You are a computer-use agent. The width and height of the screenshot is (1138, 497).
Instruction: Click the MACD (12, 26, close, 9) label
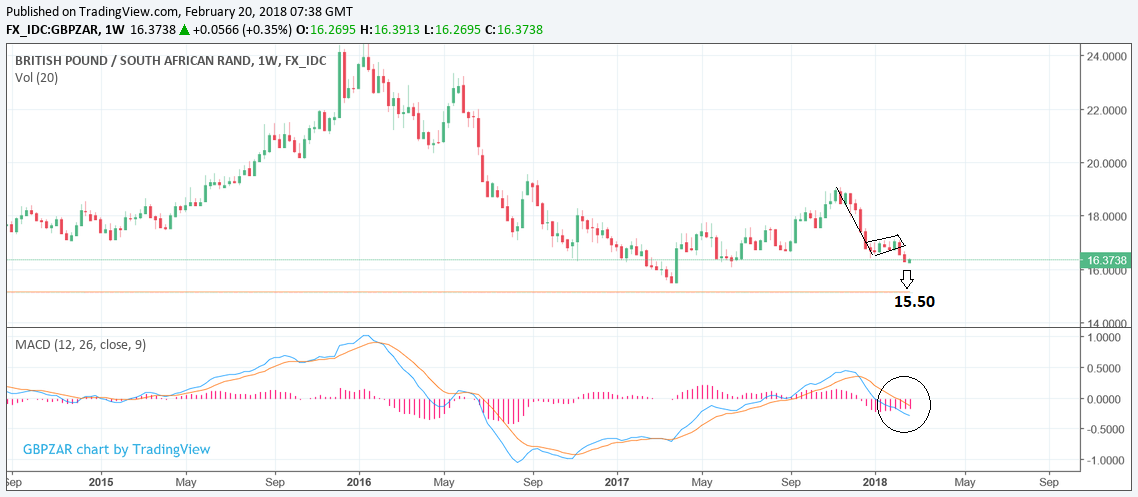(x=80, y=344)
